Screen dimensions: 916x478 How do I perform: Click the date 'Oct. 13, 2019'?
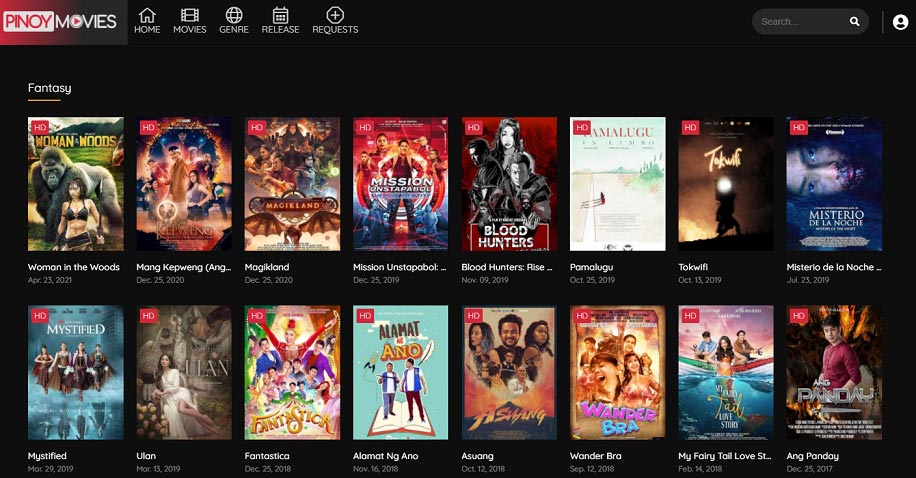pos(700,280)
